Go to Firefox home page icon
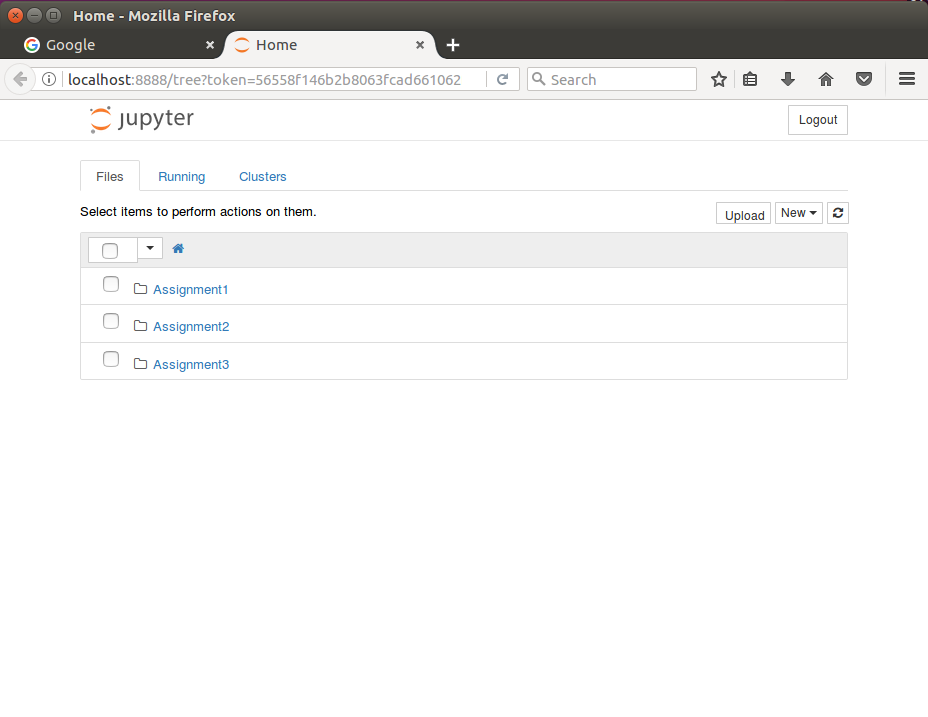Image resolution: width=928 pixels, height=717 pixels. (x=826, y=79)
